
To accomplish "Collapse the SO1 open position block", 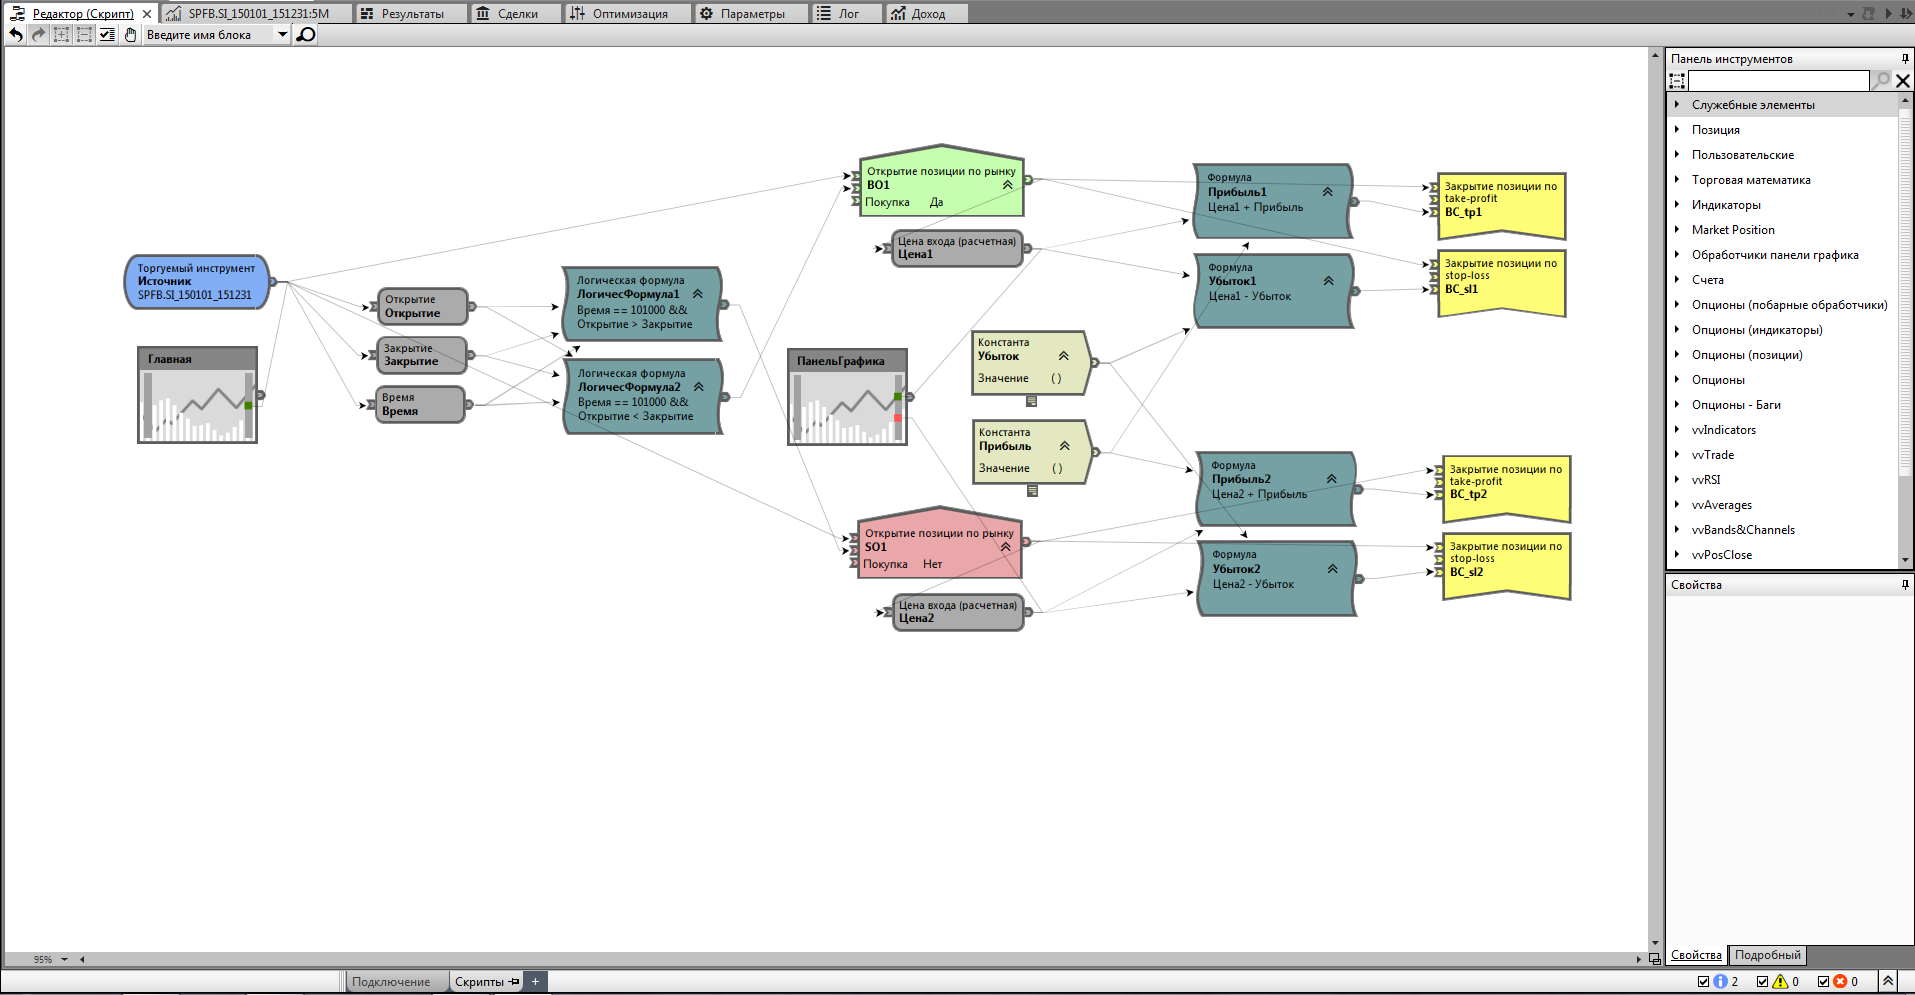I will (1005, 547).
